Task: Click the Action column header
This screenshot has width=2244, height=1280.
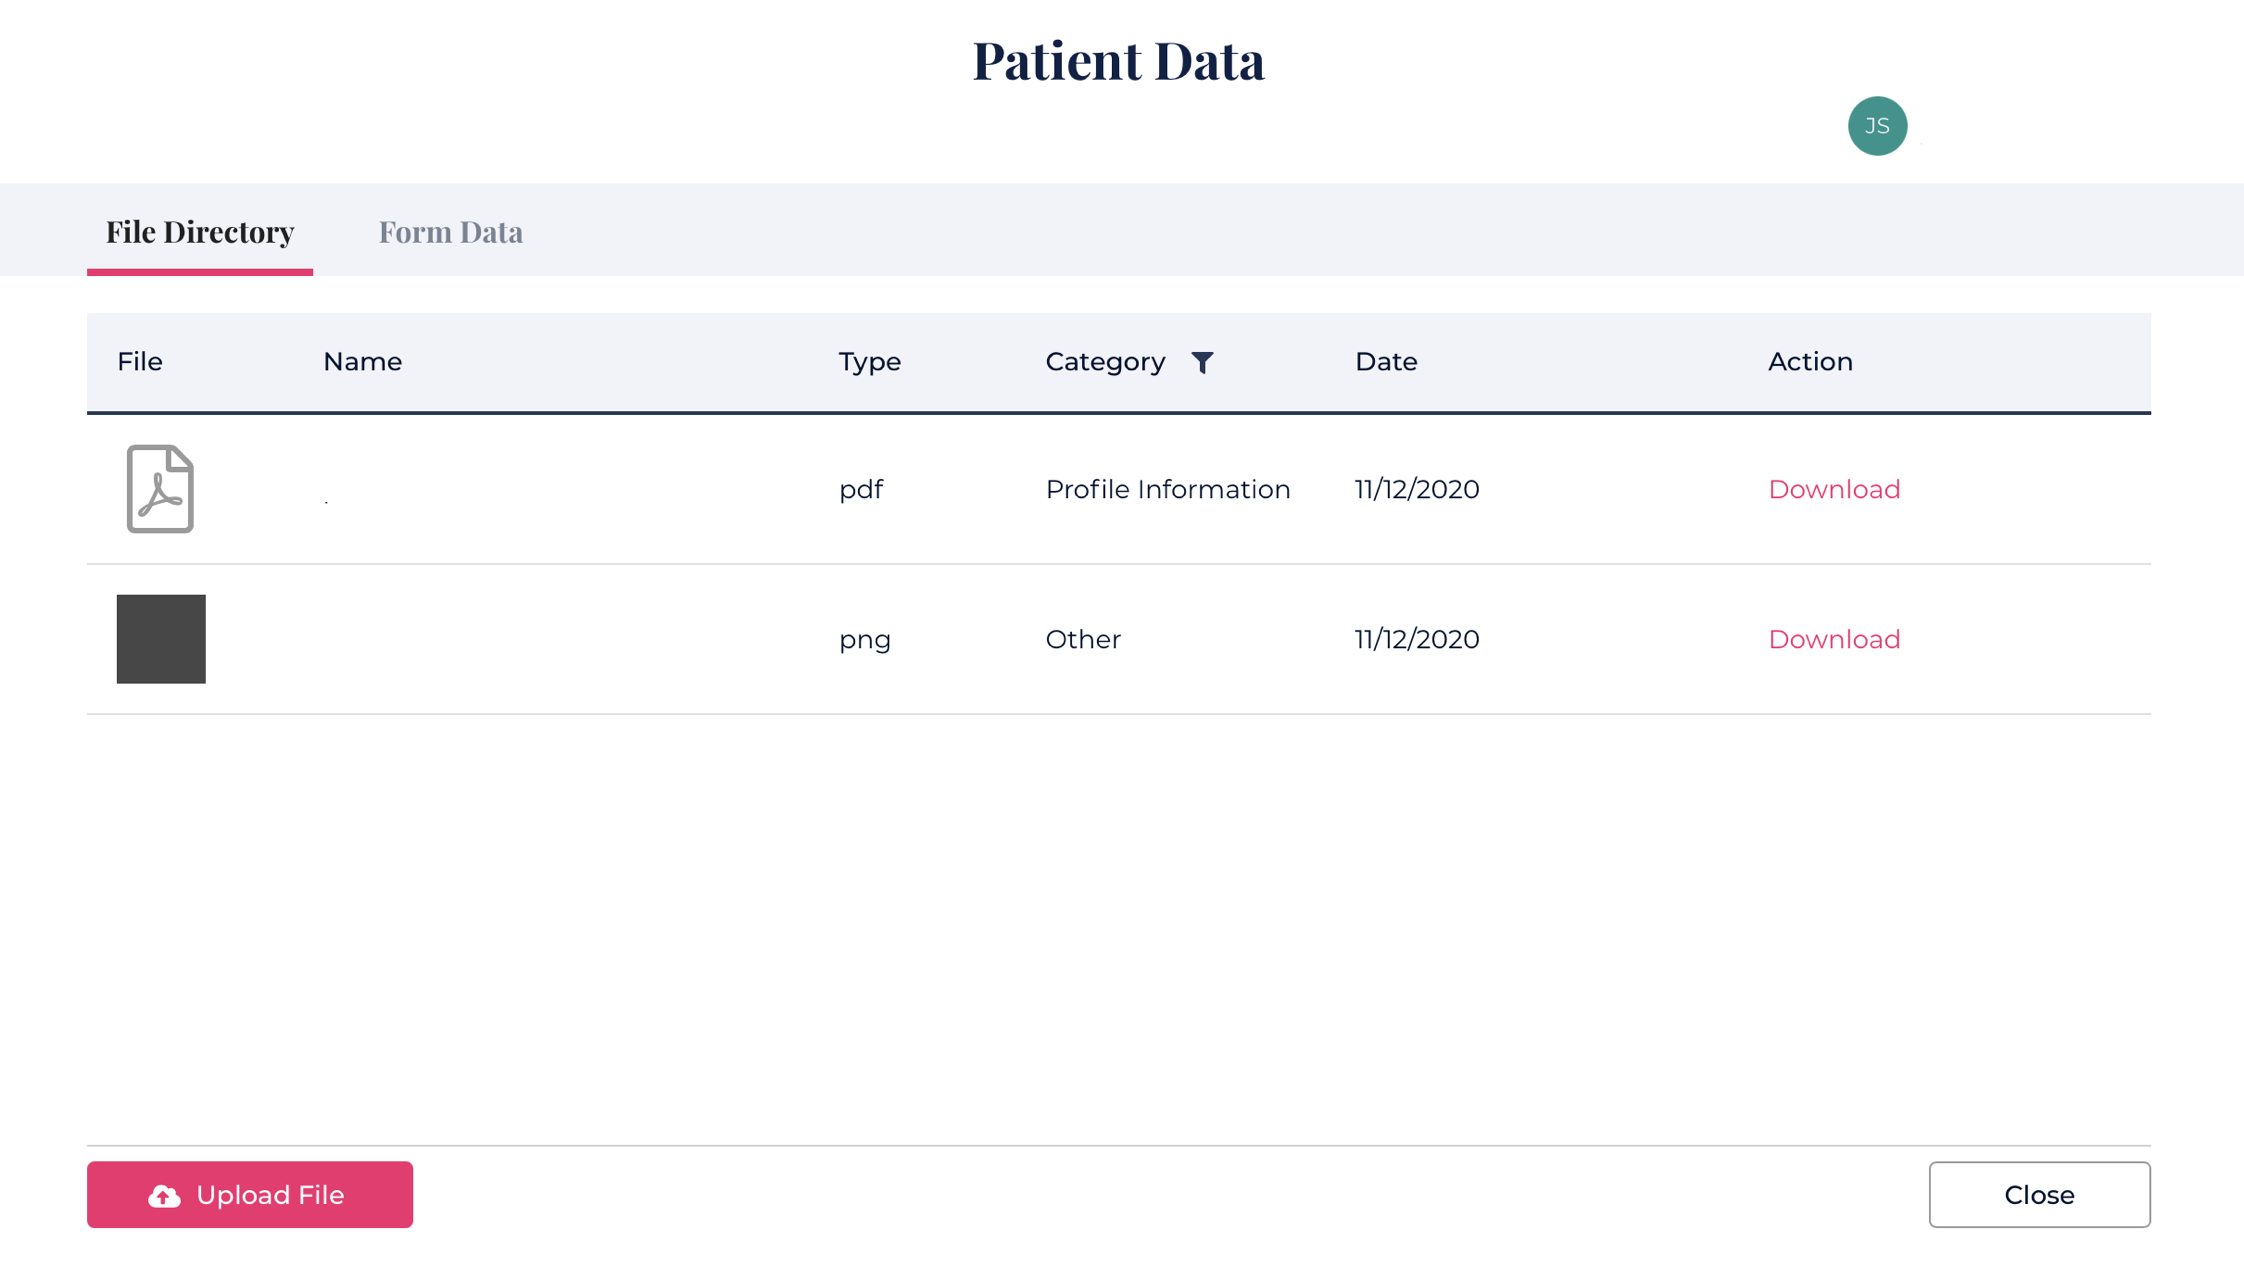Action: [1810, 362]
